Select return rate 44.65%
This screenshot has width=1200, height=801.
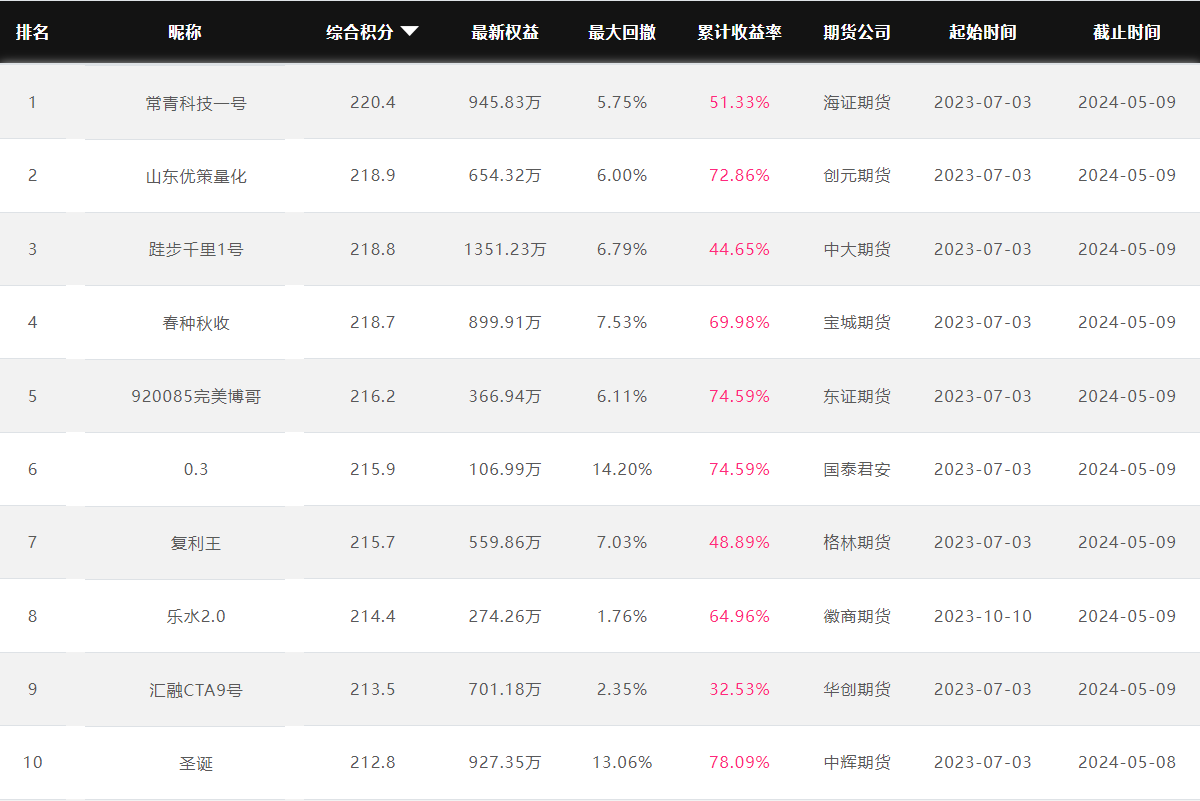(740, 249)
